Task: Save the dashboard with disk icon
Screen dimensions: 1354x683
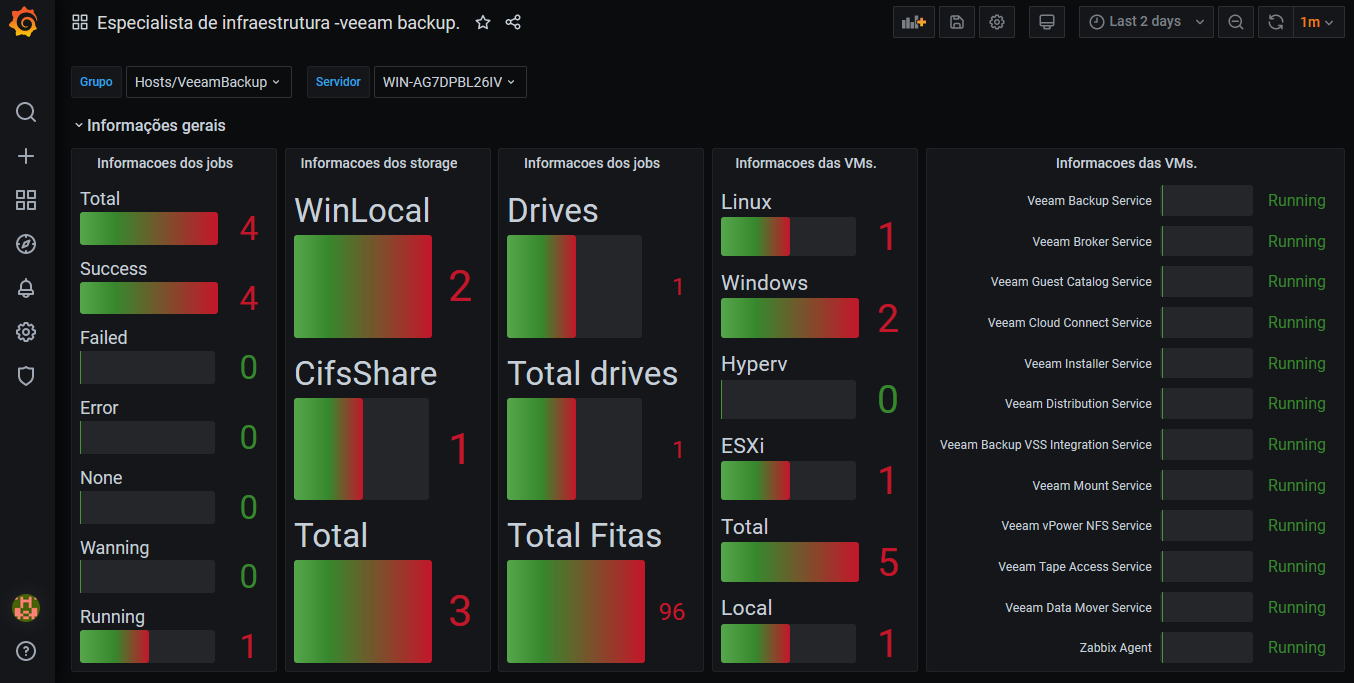Action: pos(957,22)
